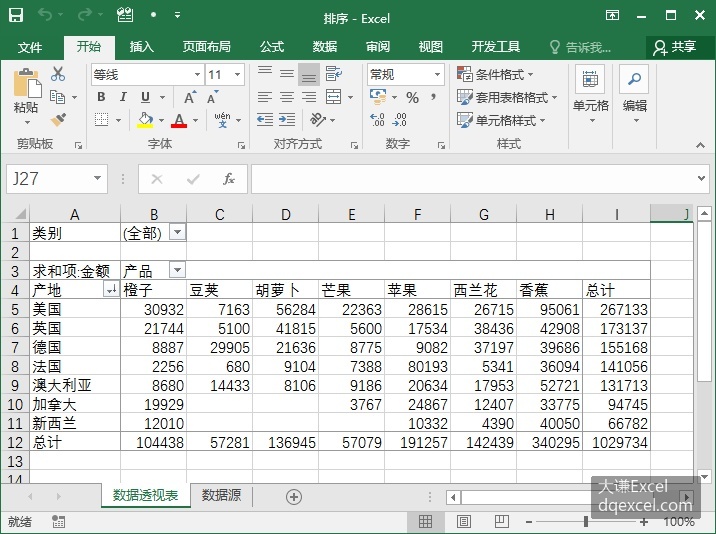Click the macro record status icon
Image resolution: width=716 pixels, height=534 pixels.
coord(58,521)
